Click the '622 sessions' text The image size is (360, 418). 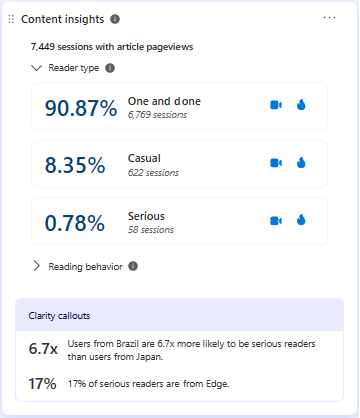coord(153,173)
